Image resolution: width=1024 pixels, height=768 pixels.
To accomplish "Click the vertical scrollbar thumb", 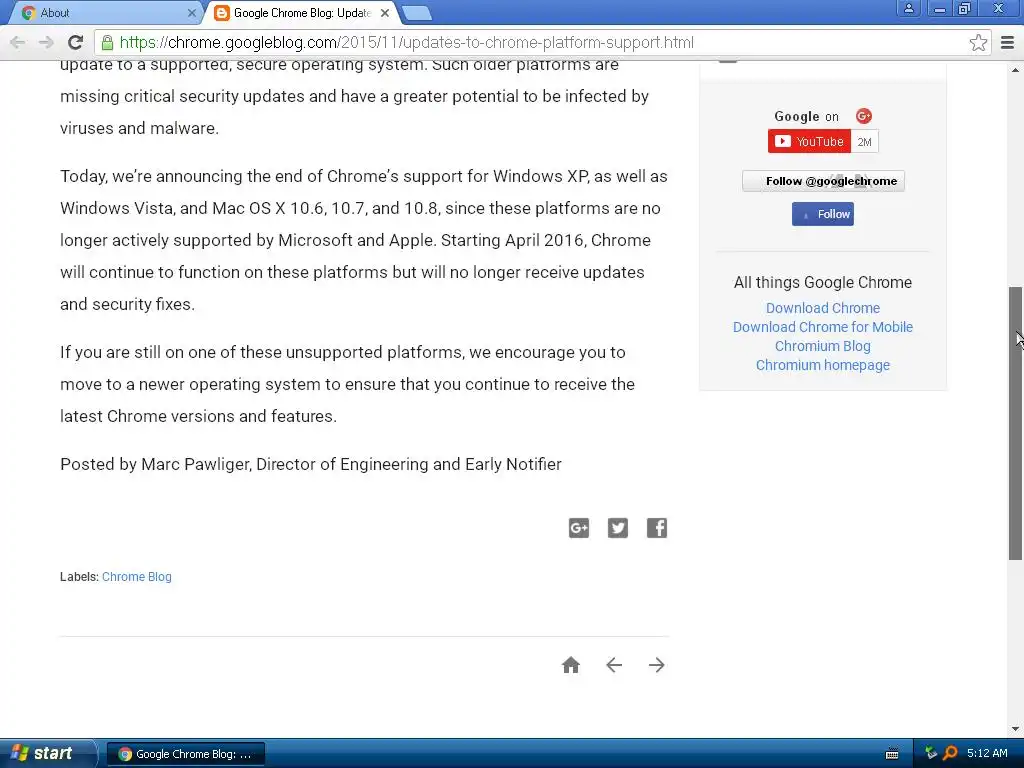I will point(1015,423).
